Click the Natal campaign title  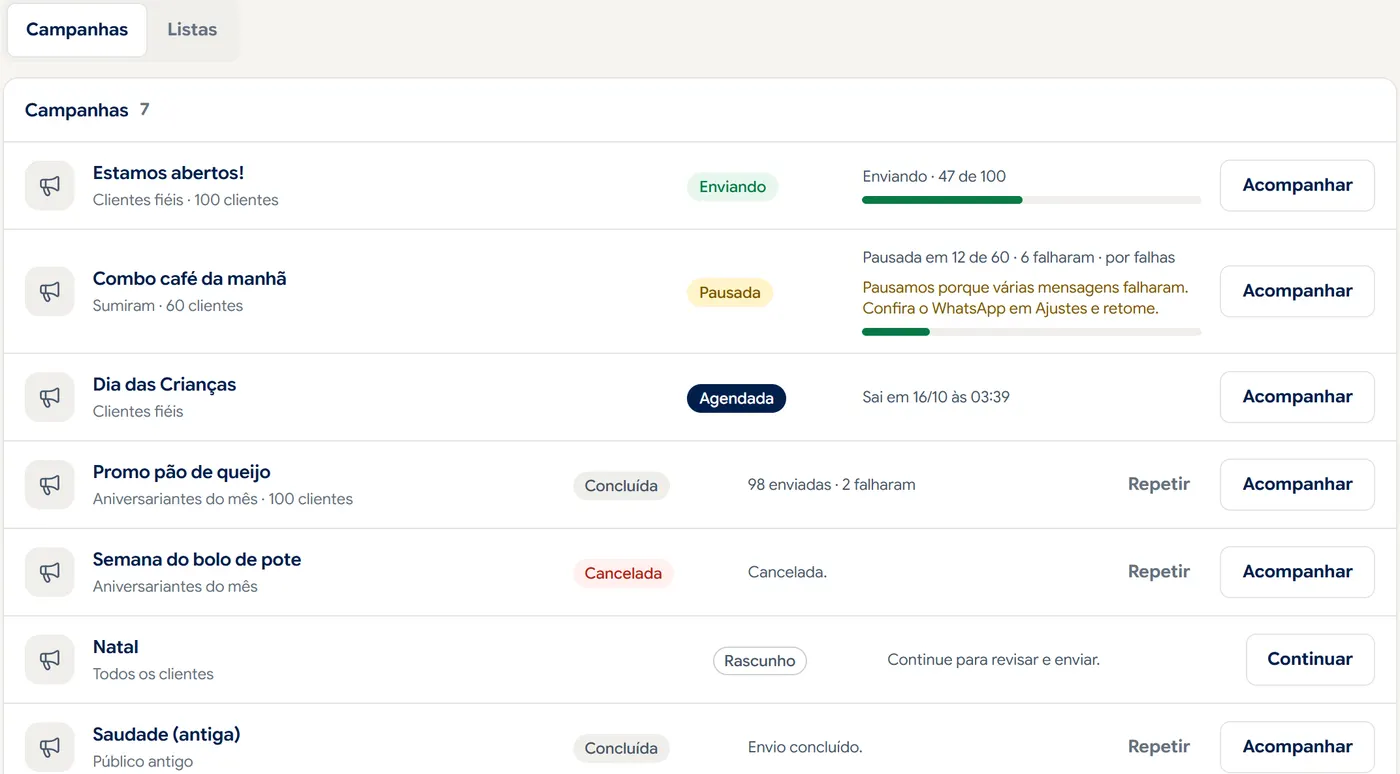(x=115, y=647)
